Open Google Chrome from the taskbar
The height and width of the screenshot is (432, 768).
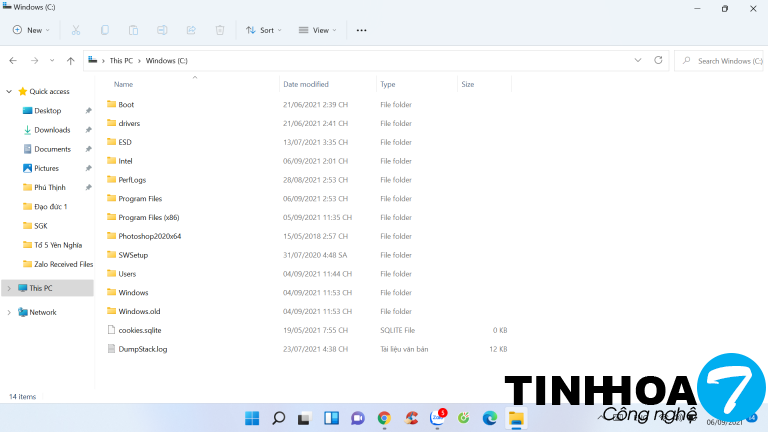tap(385, 418)
